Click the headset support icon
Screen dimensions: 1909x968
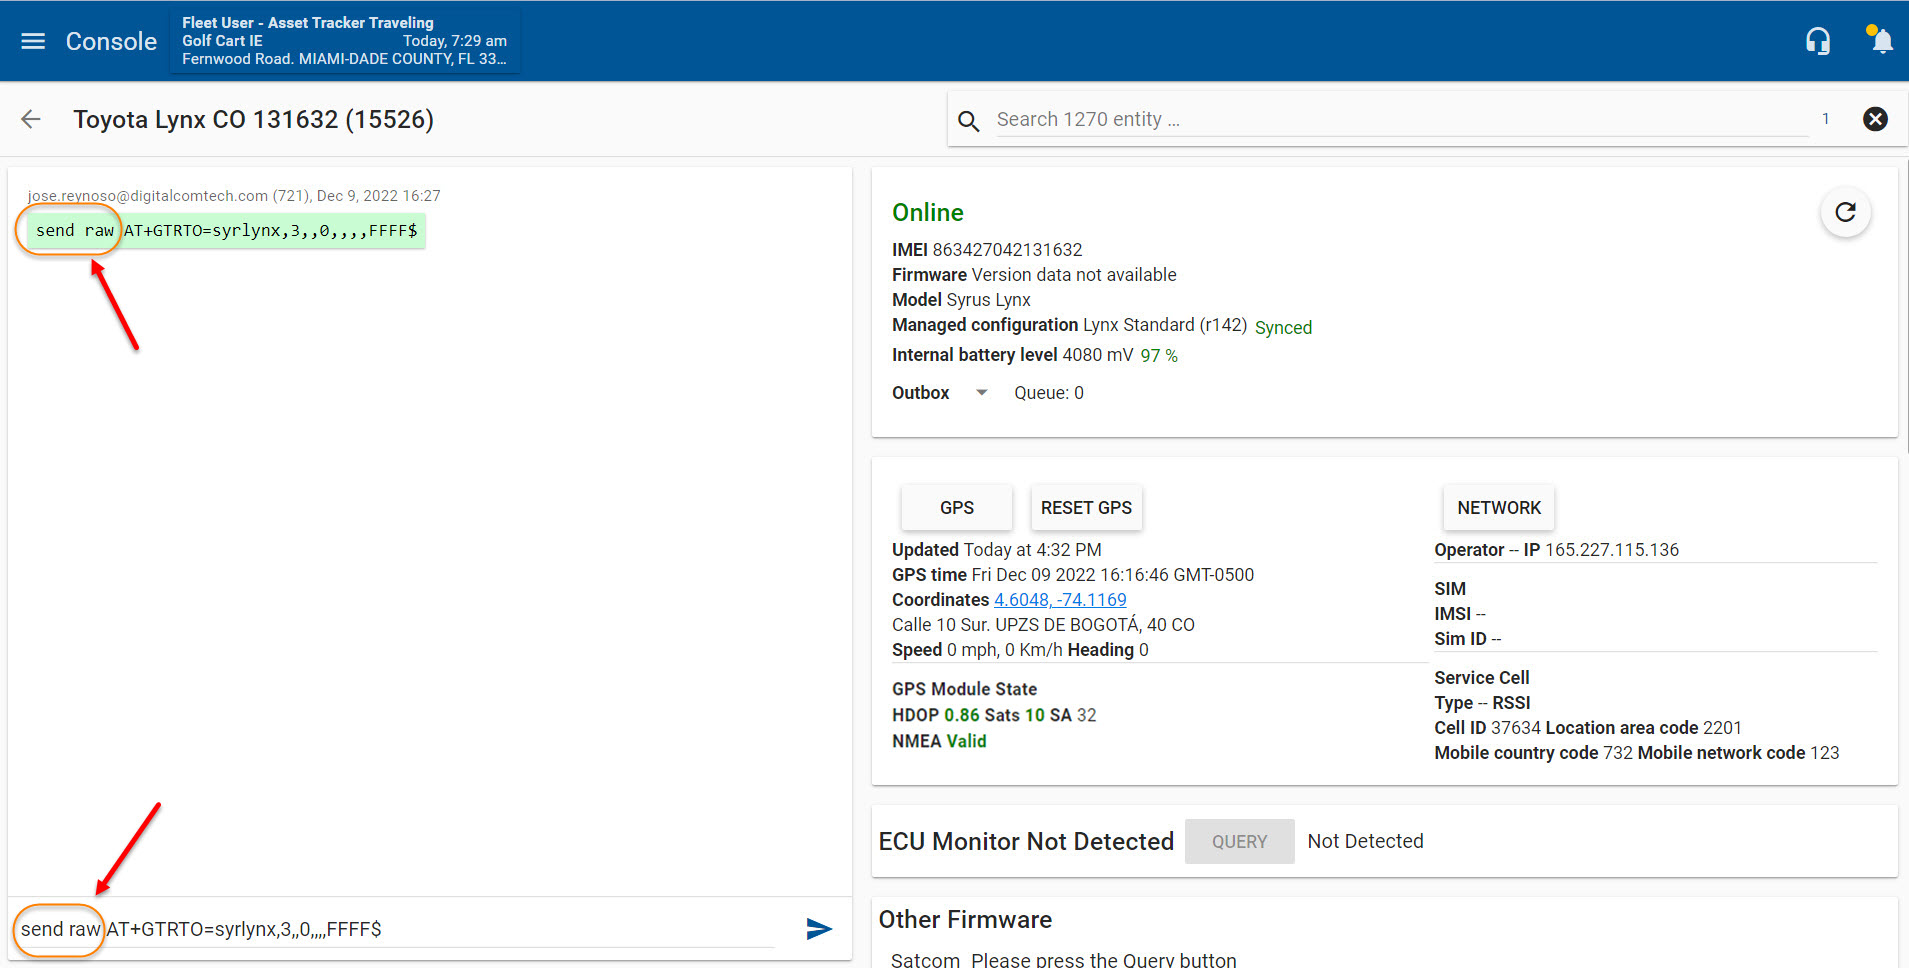(1817, 41)
